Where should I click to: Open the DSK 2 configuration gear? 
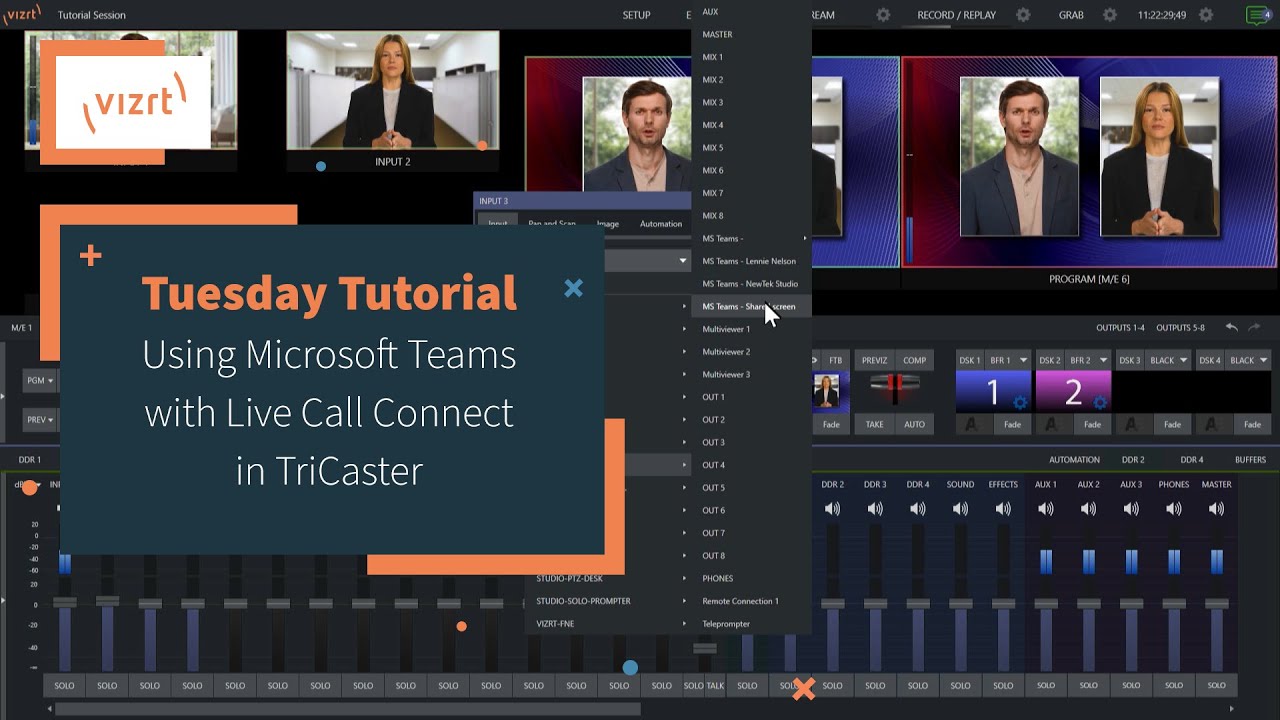coord(1100,402)
